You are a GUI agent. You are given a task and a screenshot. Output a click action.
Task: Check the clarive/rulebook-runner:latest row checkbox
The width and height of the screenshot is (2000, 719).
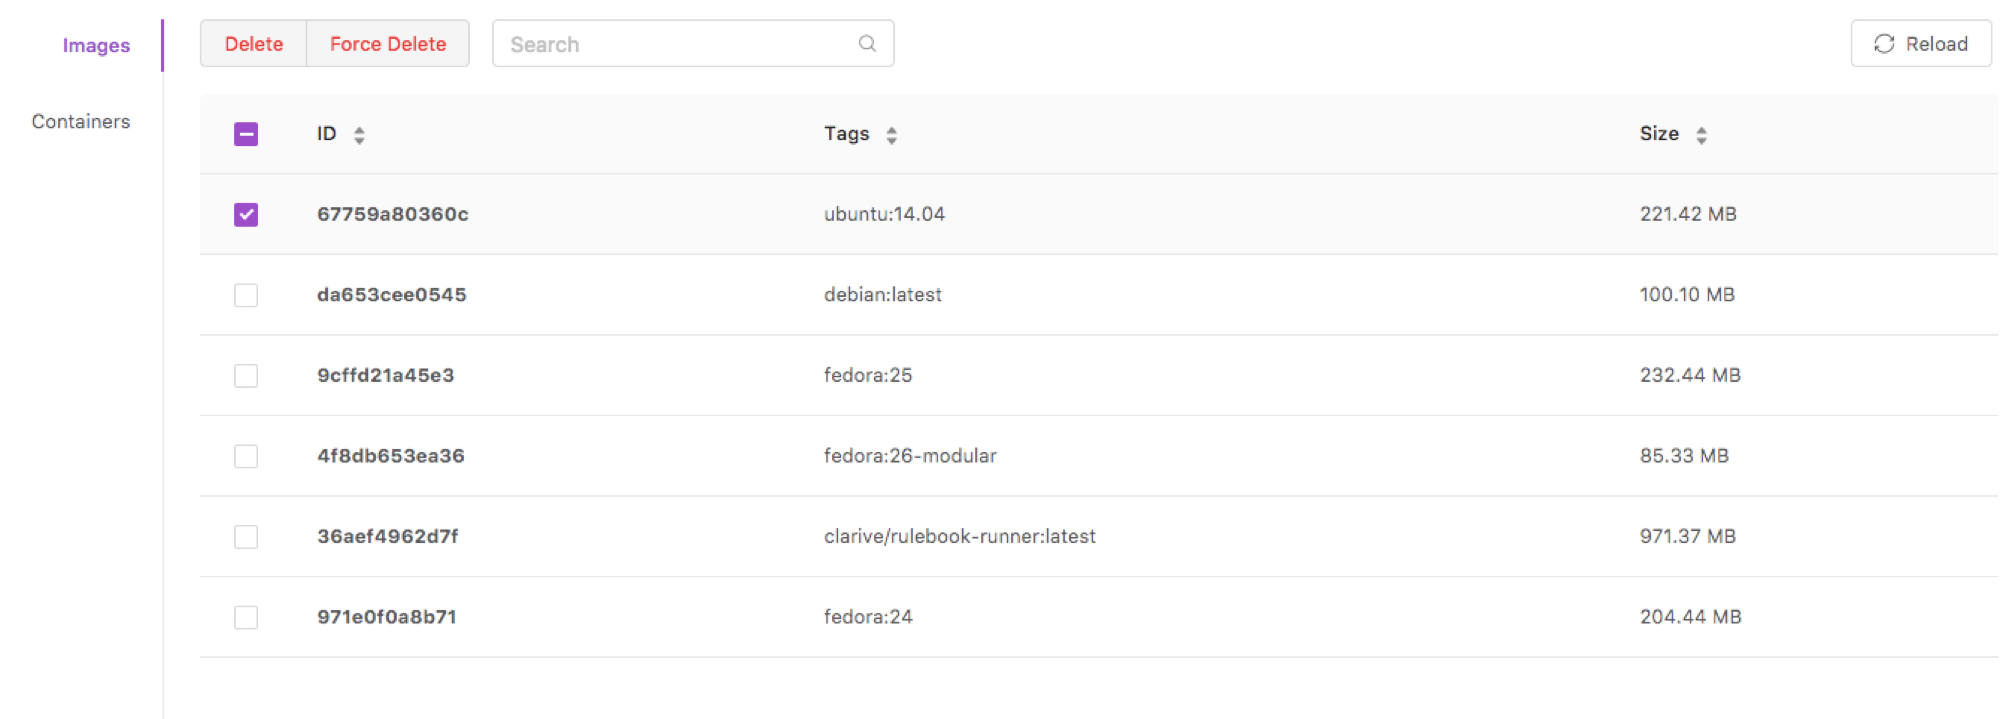[246, 537]
